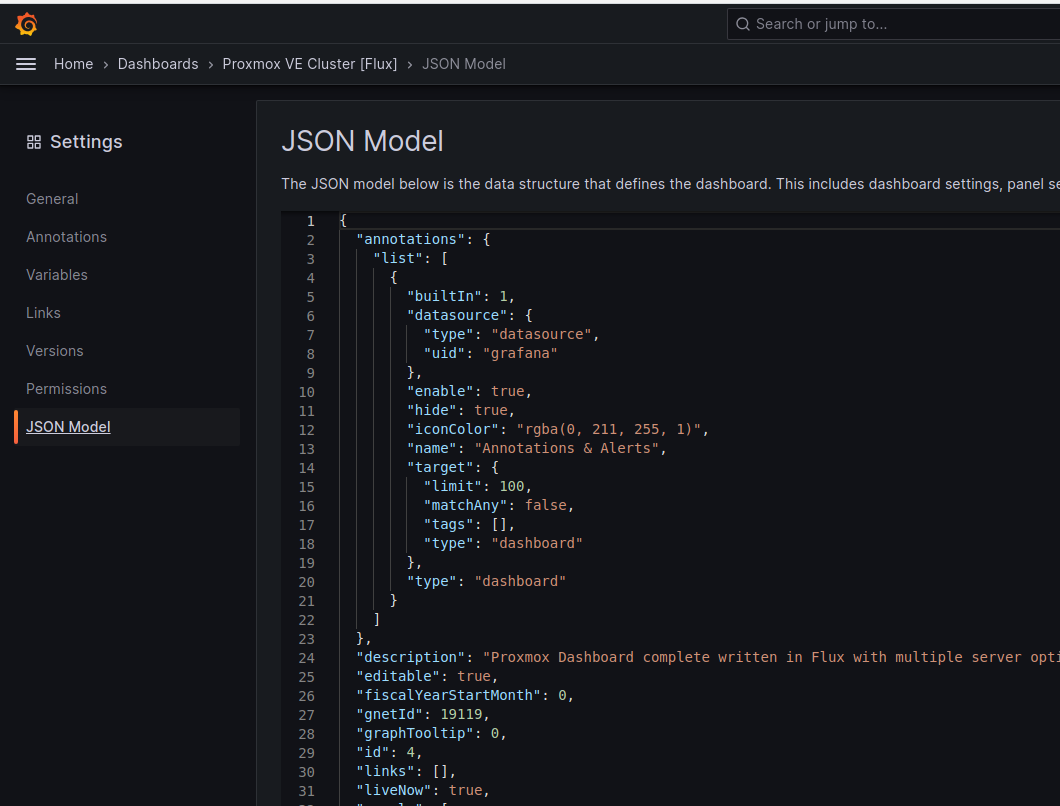This screenshot has height=806, width=1060.
Task: Click the "iconColor" rgba value
Action: [608, 429]
